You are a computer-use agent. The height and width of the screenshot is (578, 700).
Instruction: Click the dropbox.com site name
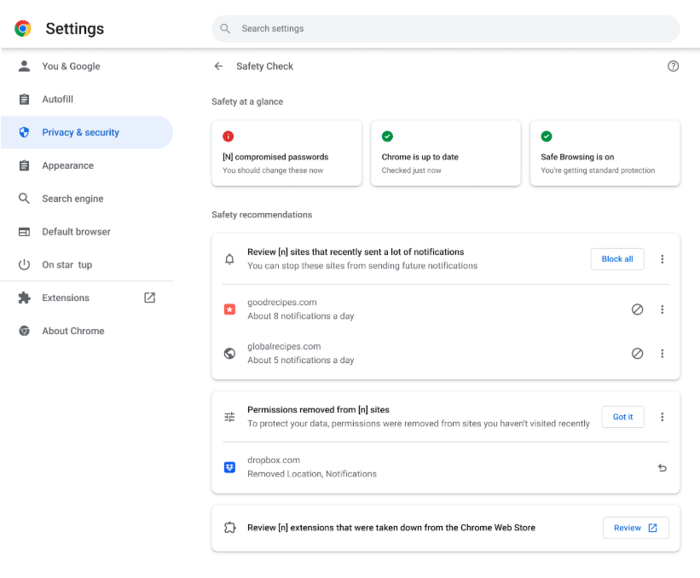pos(274,460)
